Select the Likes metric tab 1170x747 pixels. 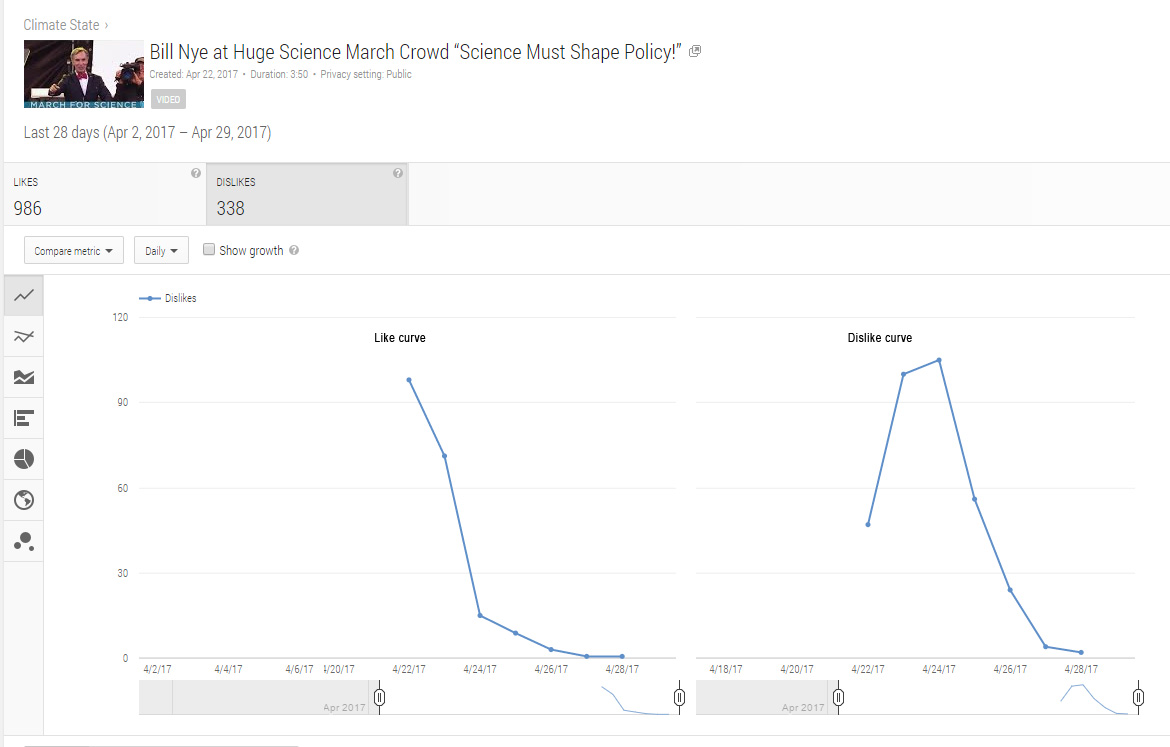click(103, 195)
